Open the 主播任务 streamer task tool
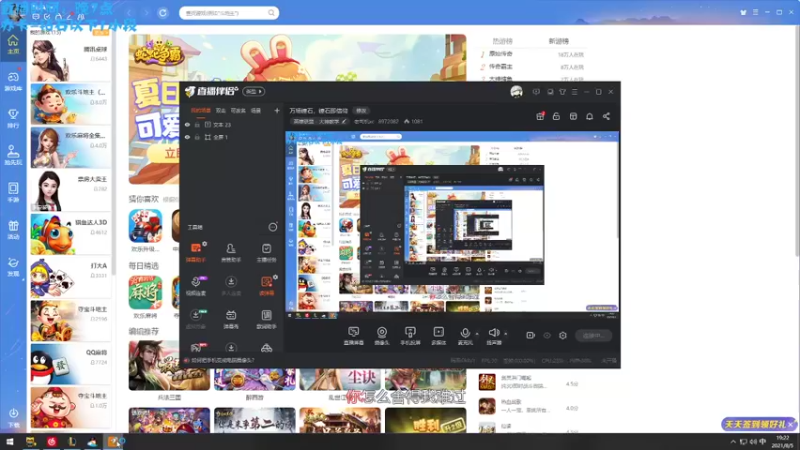Image resolution: width=800 pixels, height=450 pixels. (266, 252)
